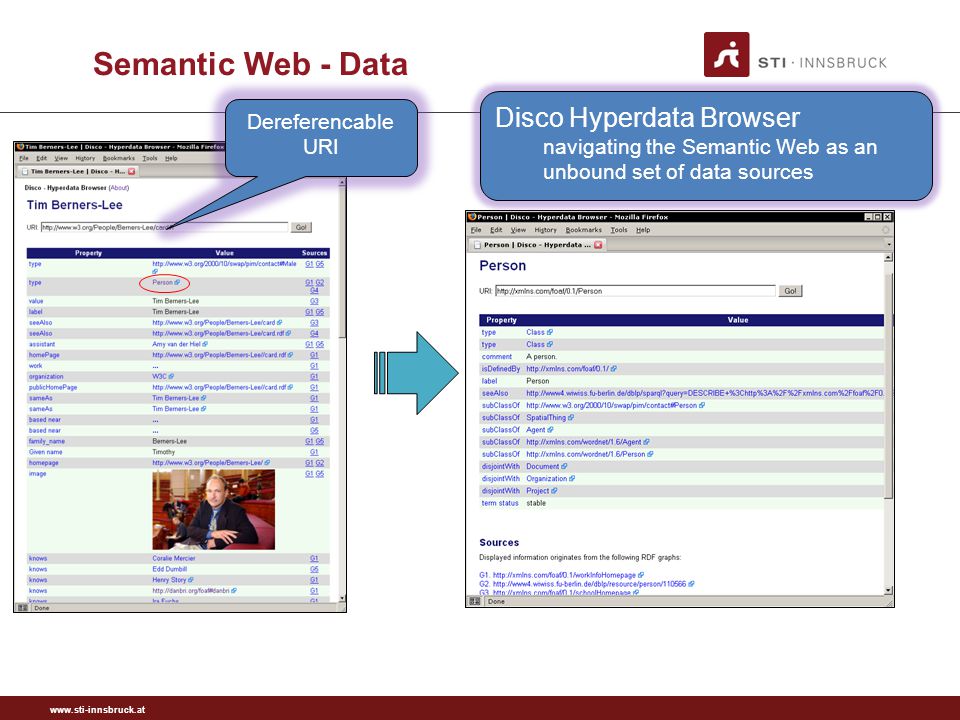
Task: Click throbber icon in Person window menu bar
Action: pyautogui.click(x=885, y=230)
